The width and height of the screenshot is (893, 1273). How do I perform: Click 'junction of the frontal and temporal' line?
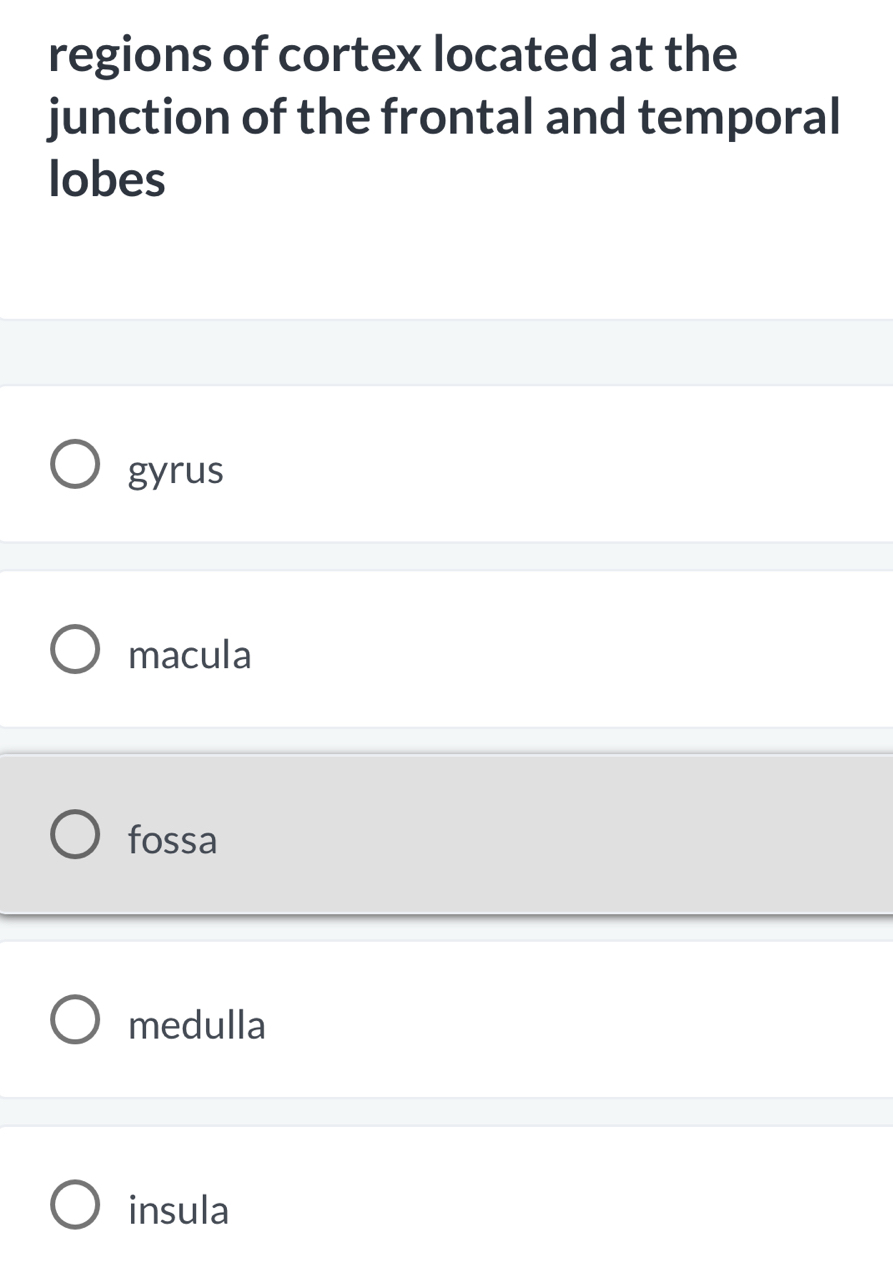coord(444,117)
